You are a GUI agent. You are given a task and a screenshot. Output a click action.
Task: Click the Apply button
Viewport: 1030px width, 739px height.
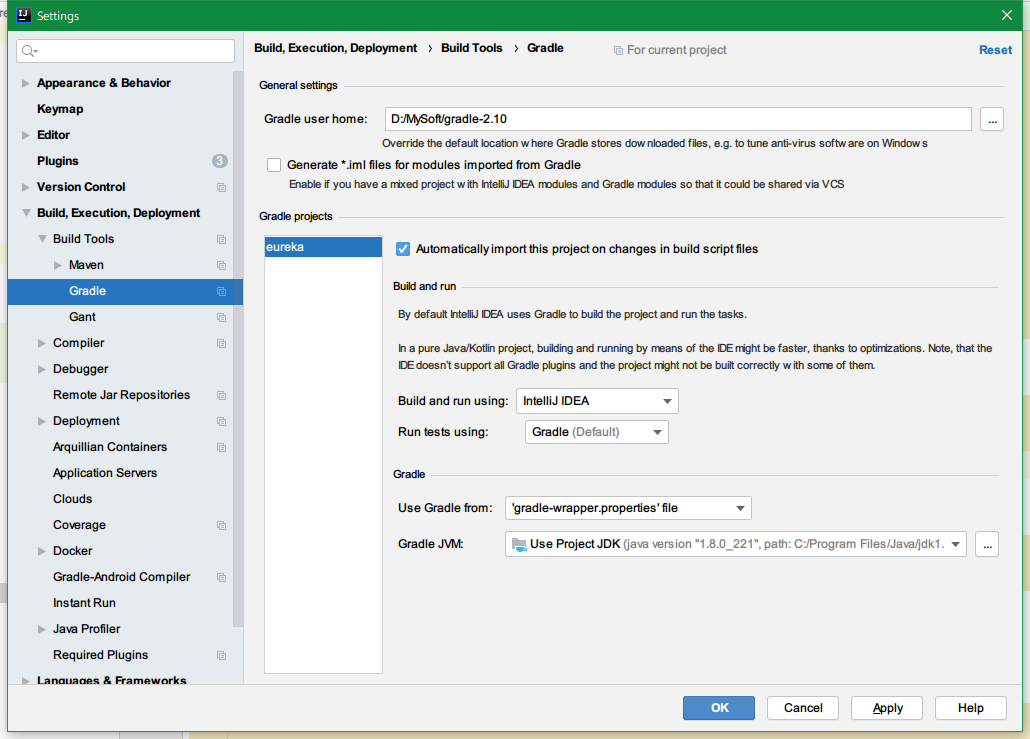pos(887,708)
